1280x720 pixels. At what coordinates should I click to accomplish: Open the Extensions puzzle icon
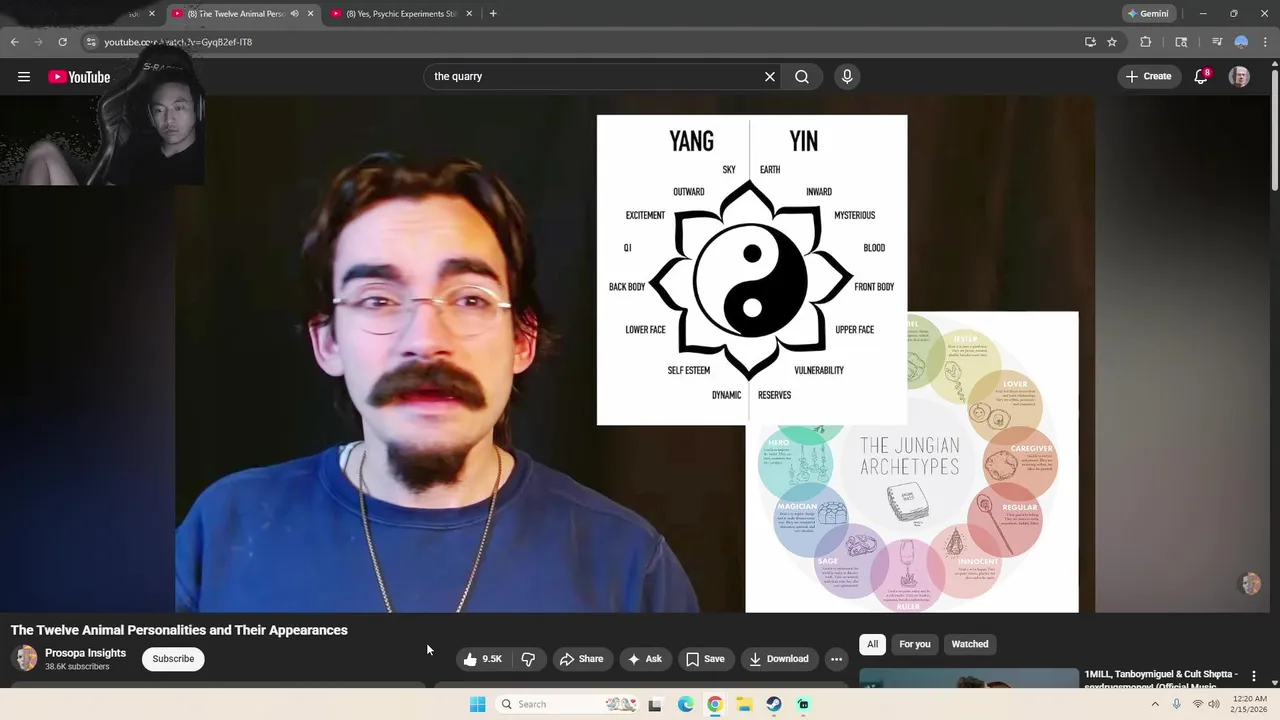(1146, 42)
